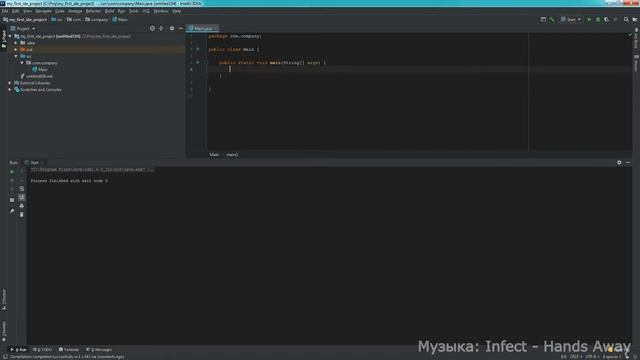Image resolution: width=640 pixels, height=360 pixels.
Task: Click run gutter arrow next to class Main
Action: 198,49
